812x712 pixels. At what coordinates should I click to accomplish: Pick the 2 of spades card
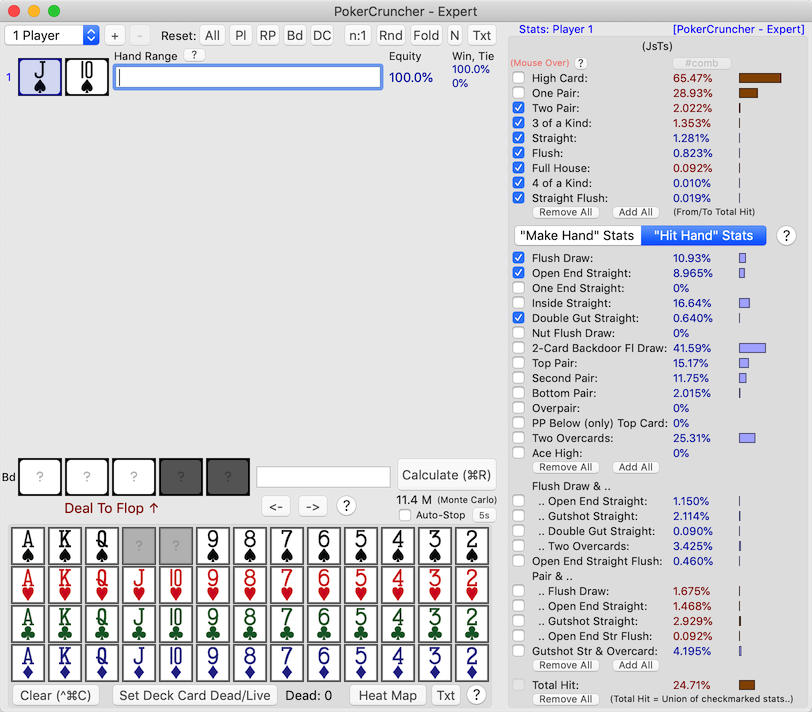click(x=472, y=546)
